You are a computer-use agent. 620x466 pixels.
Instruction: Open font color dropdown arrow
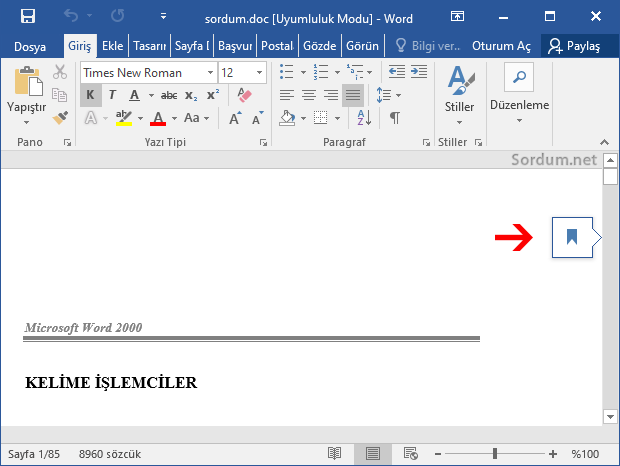(x=174, y=118)
